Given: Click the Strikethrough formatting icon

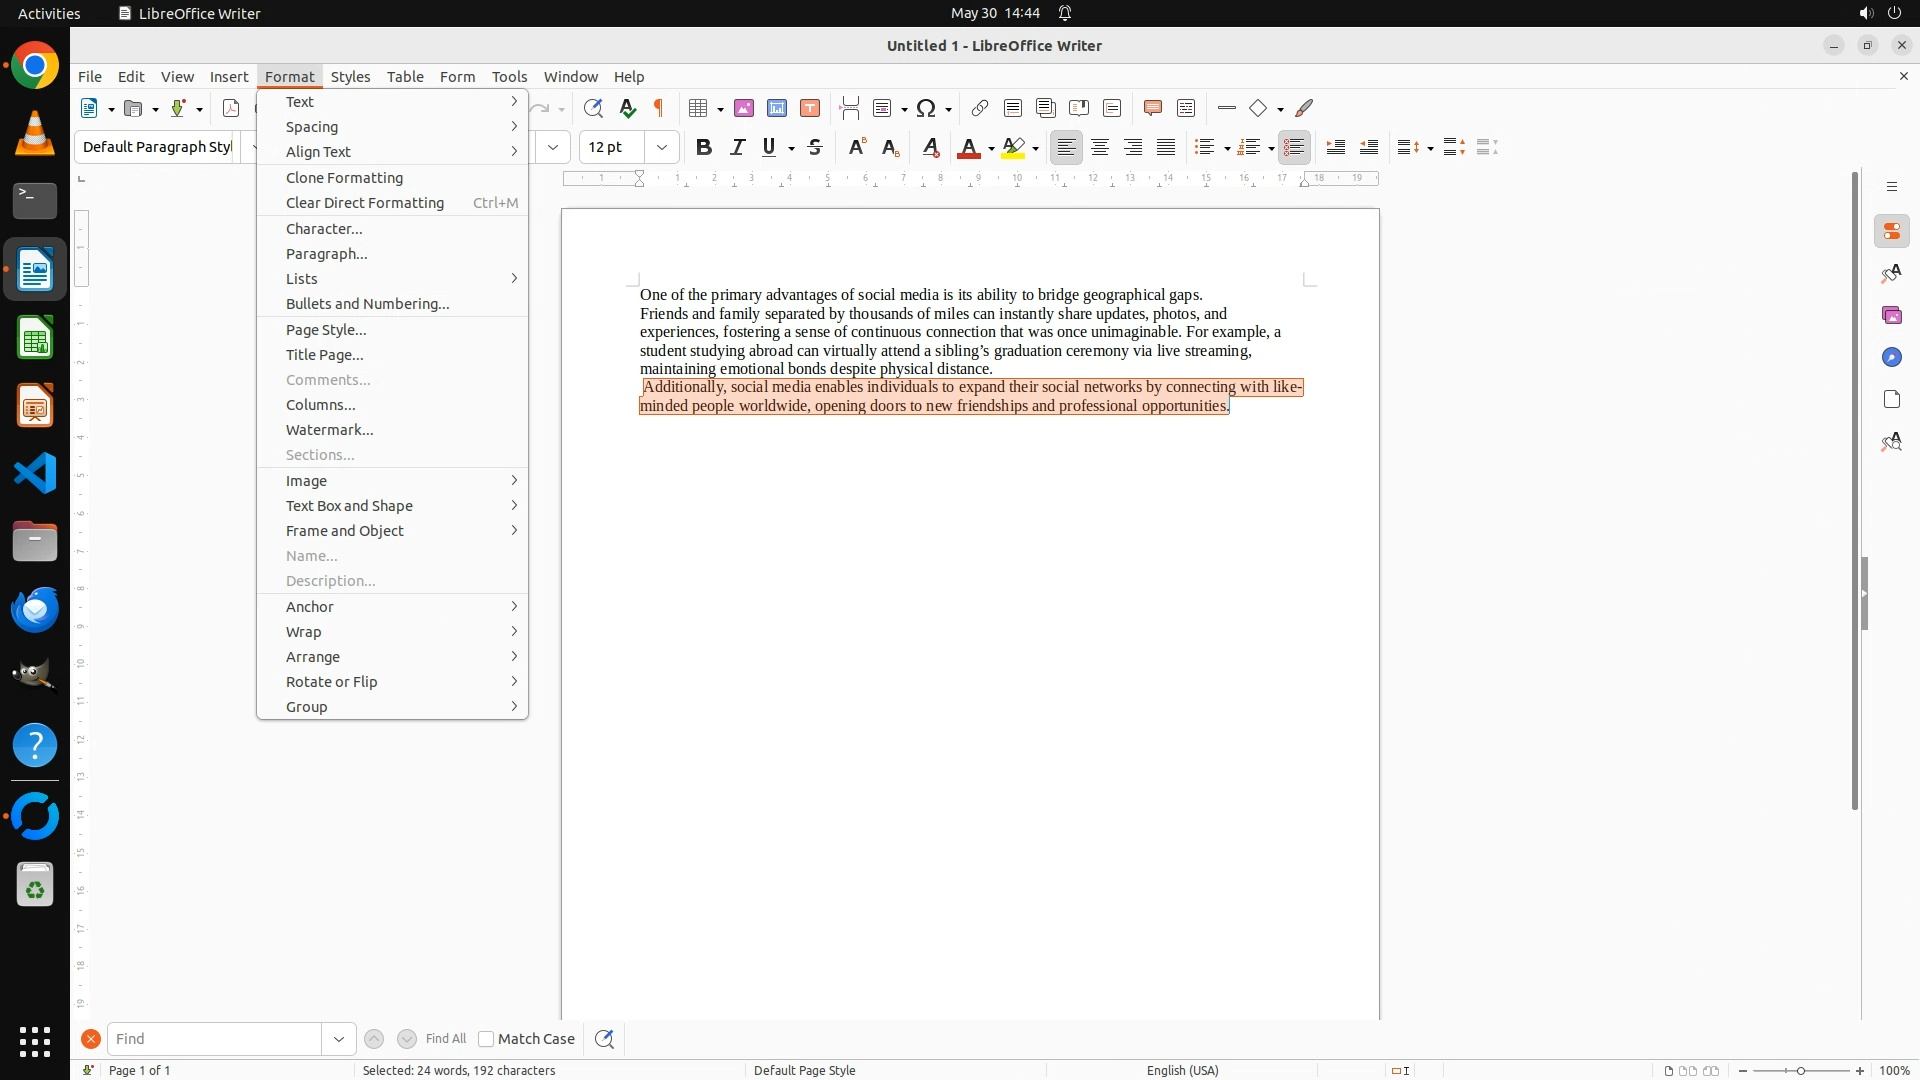Looking at the screenshot, I should 815,147.
